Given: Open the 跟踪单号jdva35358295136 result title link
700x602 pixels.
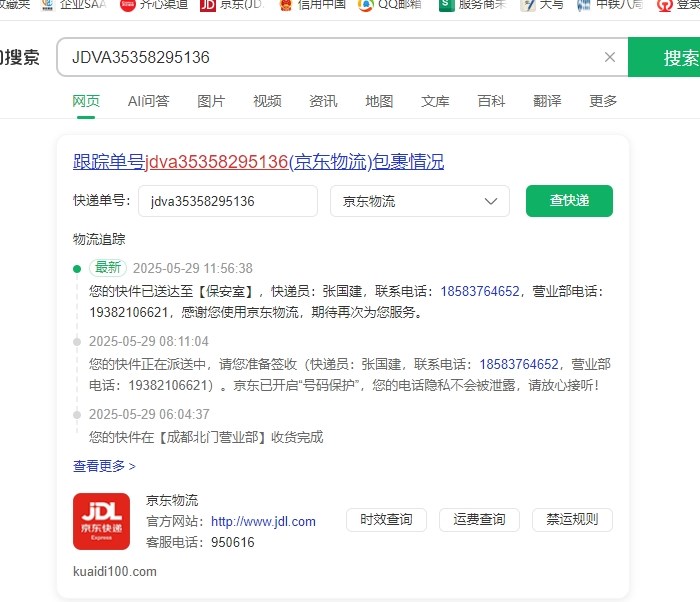Looking at the screenshot, I should (258, 162).
